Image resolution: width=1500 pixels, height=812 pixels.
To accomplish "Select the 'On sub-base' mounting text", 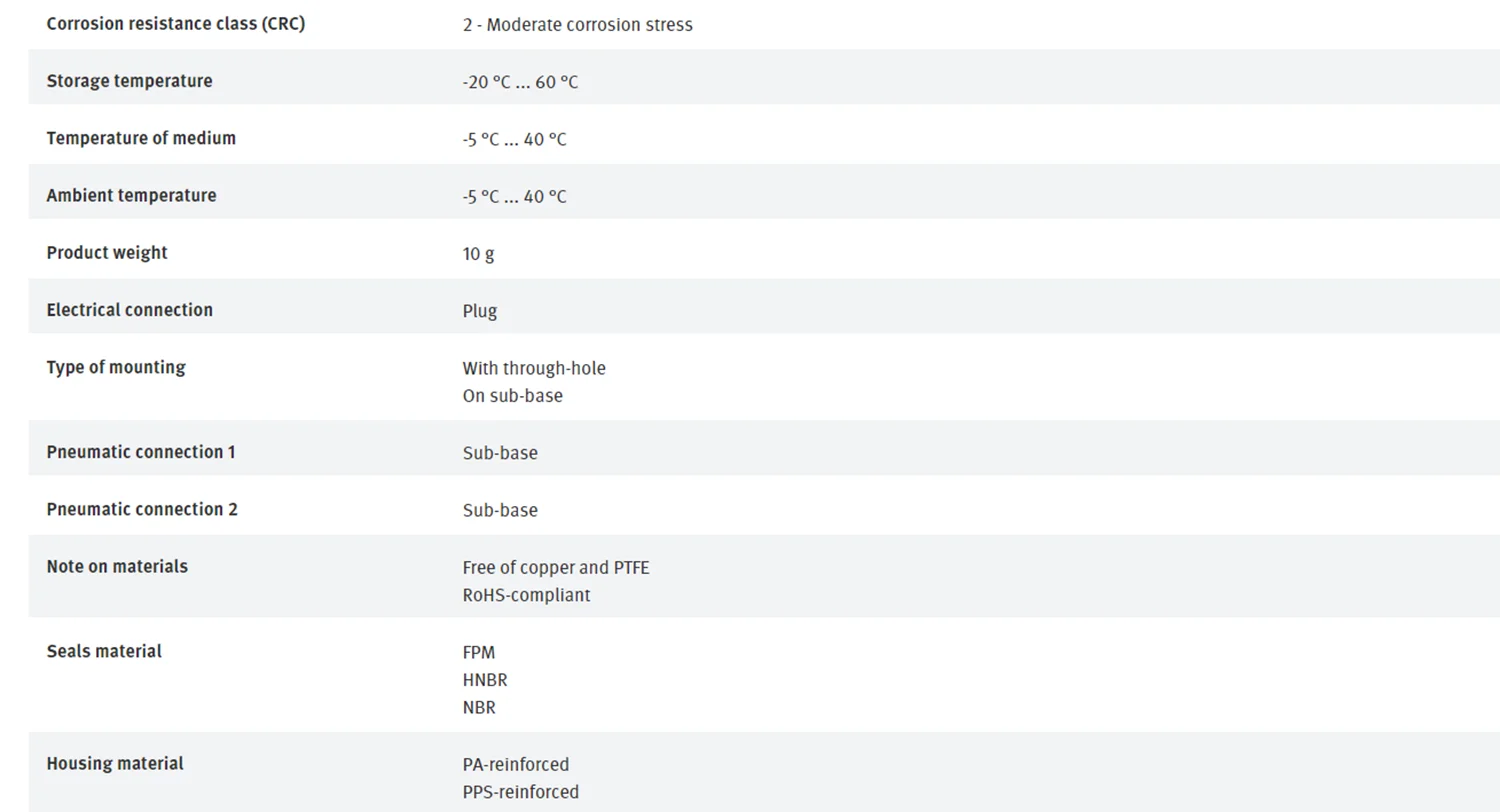I will (x=512, y=396).
